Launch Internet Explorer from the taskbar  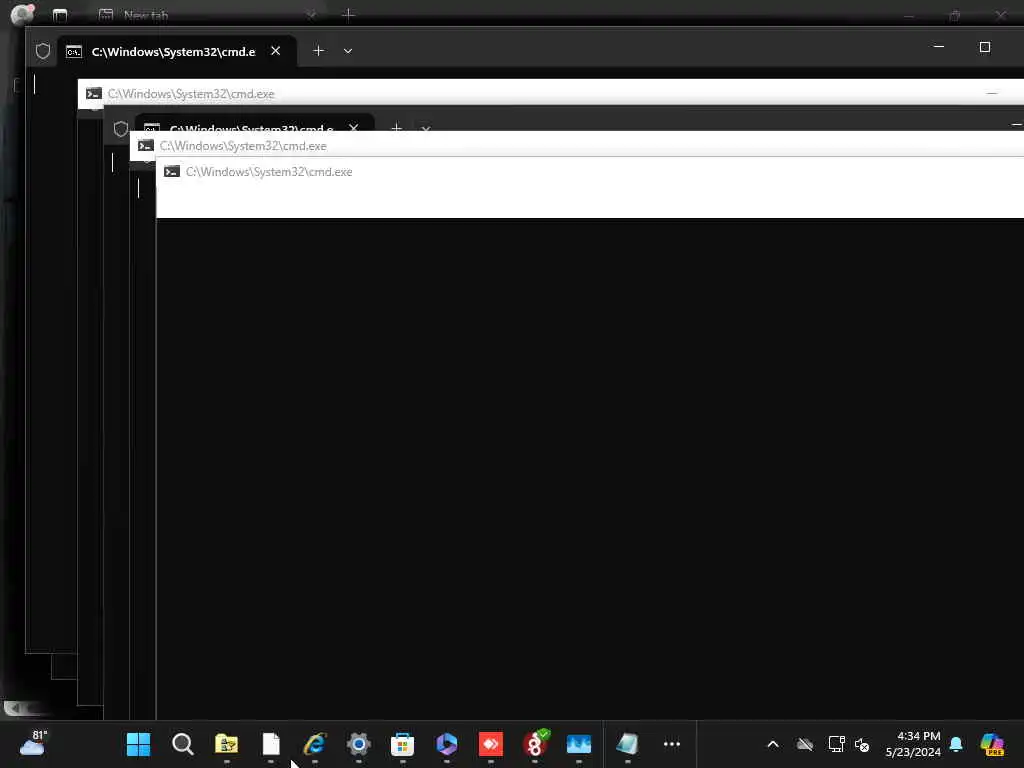click(x=315, y=744)
